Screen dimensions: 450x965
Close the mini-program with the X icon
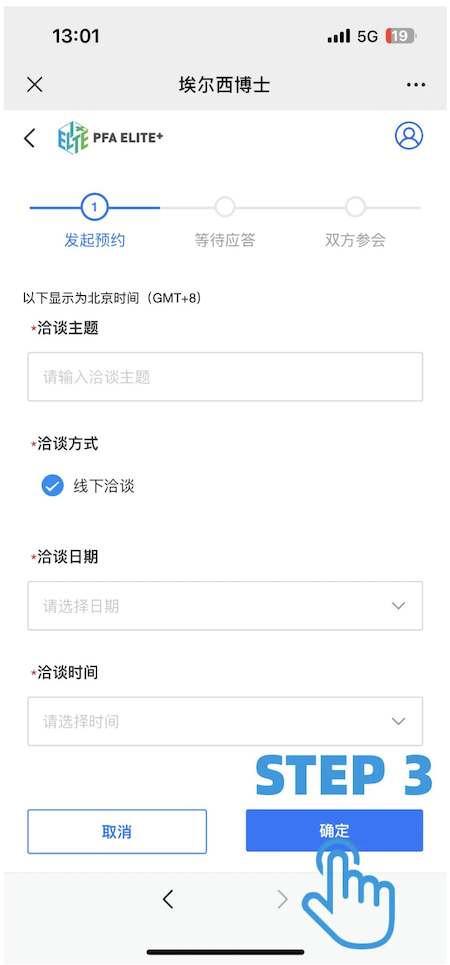tap(35, 84)
